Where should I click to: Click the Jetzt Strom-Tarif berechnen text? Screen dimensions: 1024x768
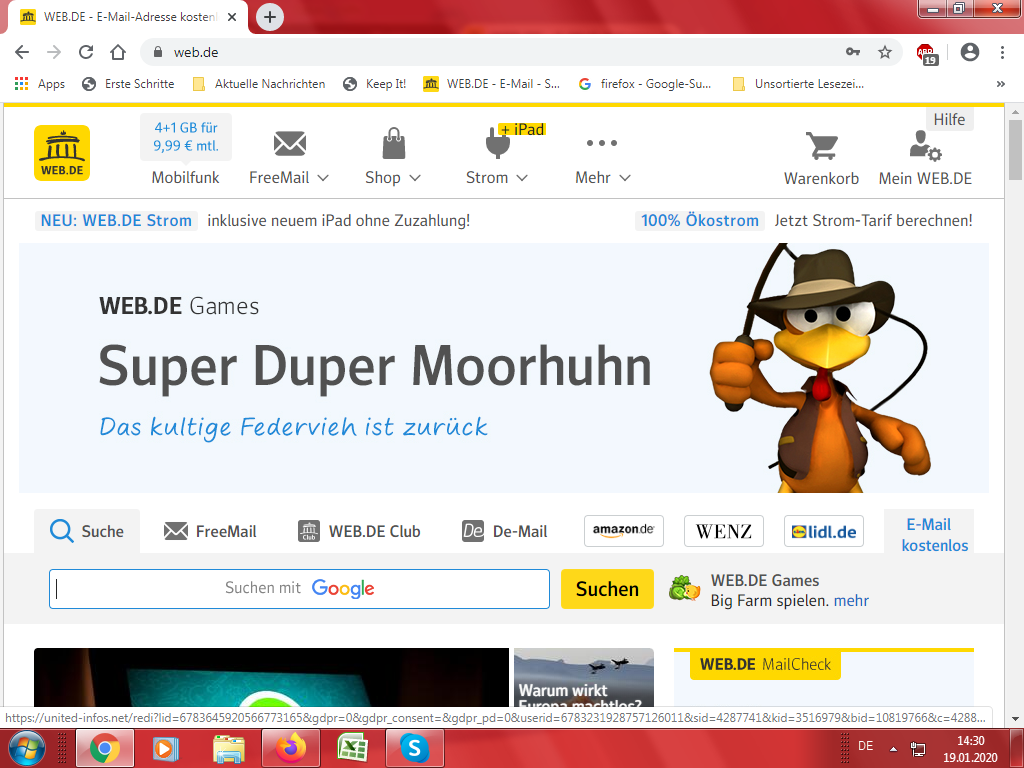[x=873, y=221]
